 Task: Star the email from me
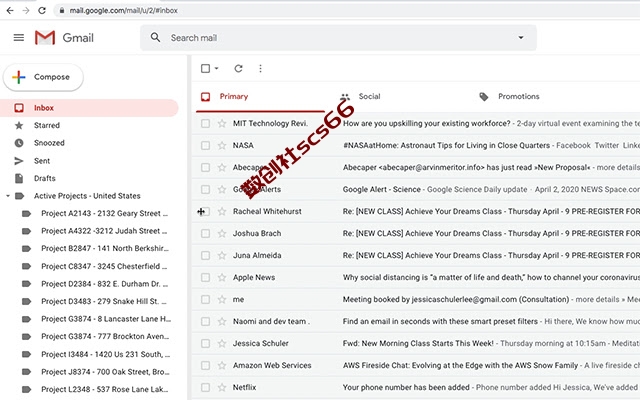(222, 300)
